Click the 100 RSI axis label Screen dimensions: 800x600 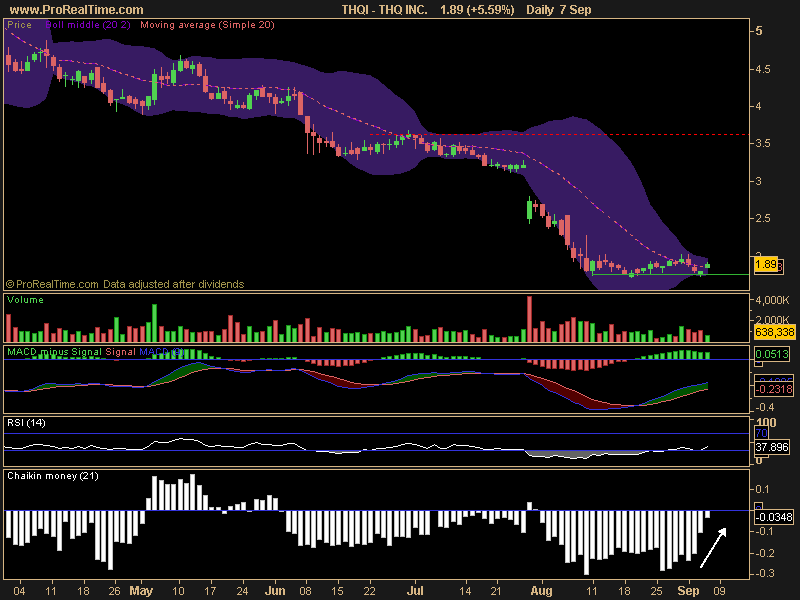(766, 422)
